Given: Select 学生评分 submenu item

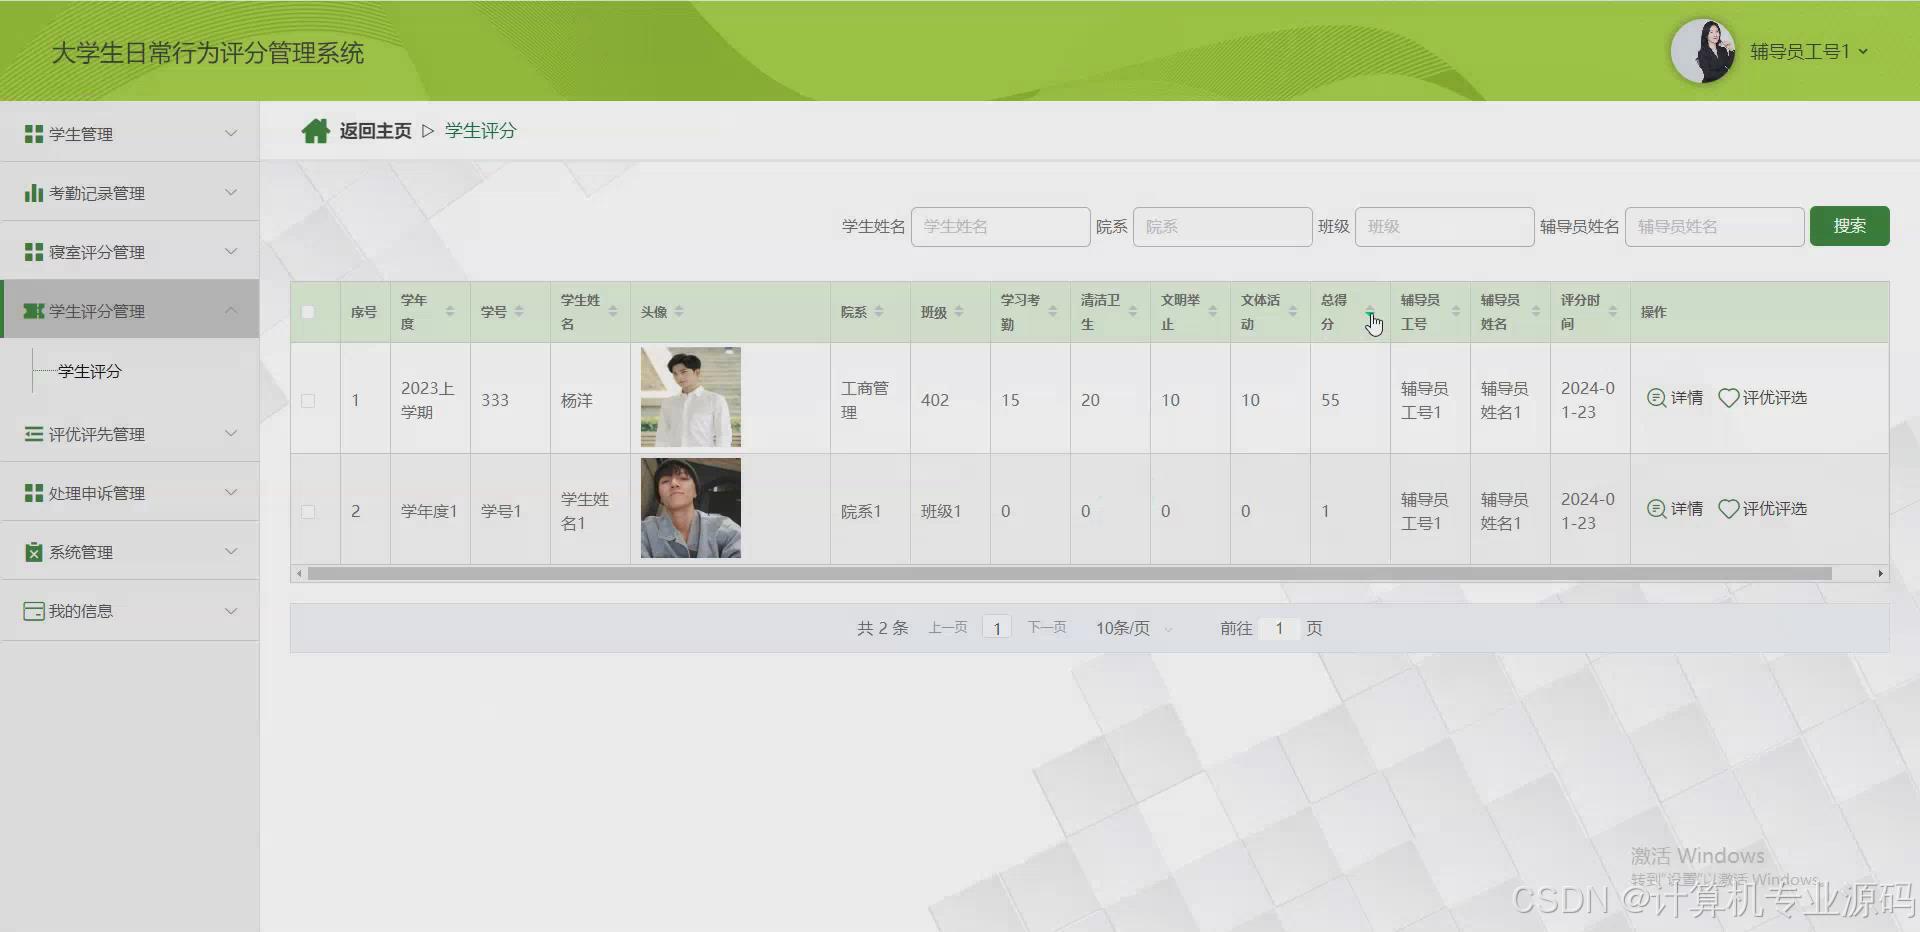Looking at the screenshot, I should [x=90, y=371].
